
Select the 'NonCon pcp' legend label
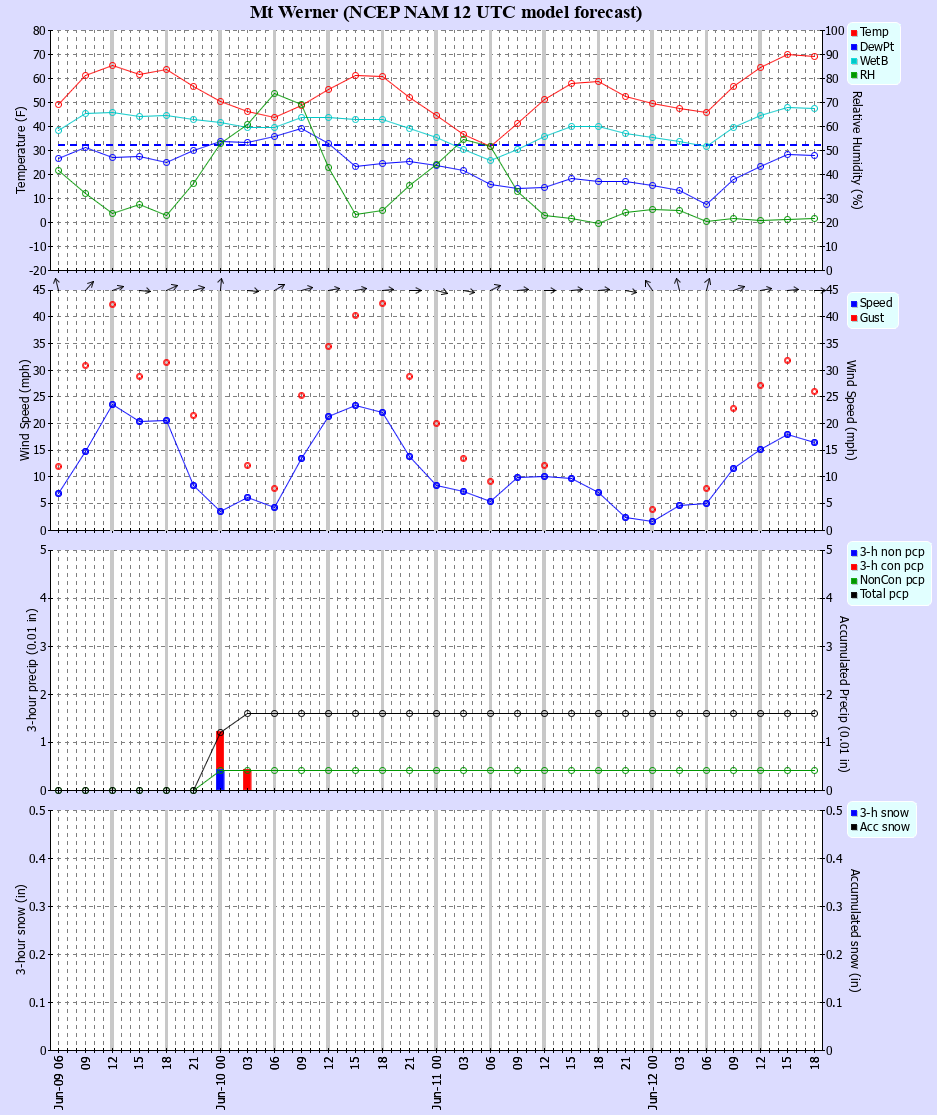pyautogui.click(x=892, y=580)
